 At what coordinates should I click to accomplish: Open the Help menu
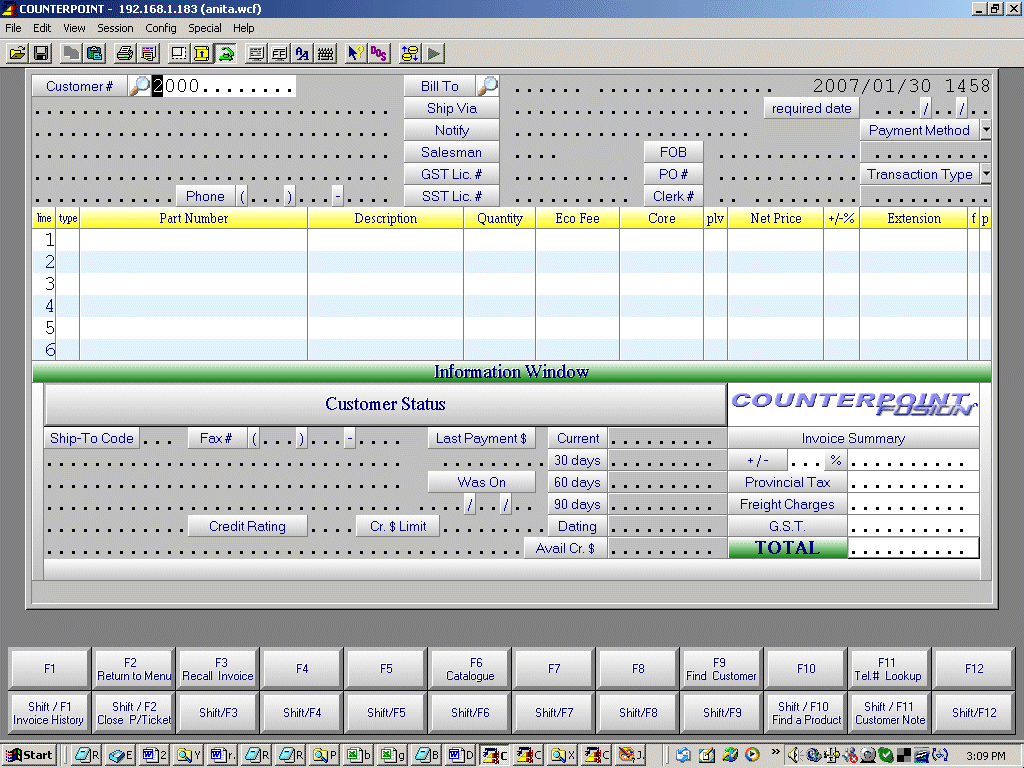(x=244, y=28)
